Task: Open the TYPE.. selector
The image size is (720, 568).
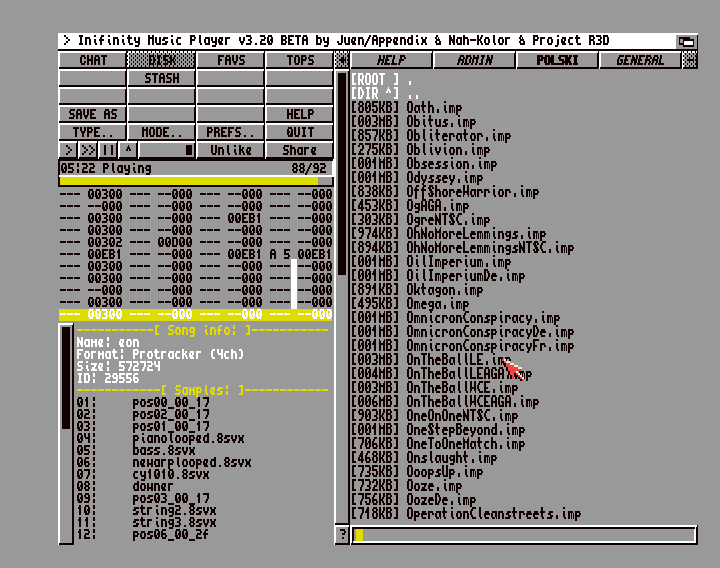Action: click(93, 132)
